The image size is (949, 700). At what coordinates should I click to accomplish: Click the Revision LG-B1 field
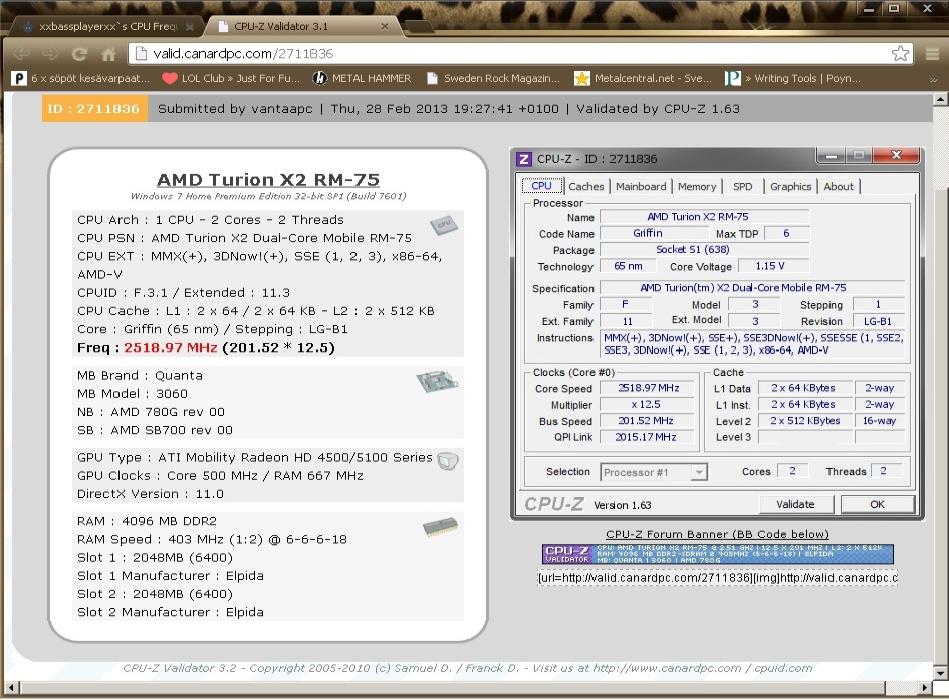click(878, 321)
